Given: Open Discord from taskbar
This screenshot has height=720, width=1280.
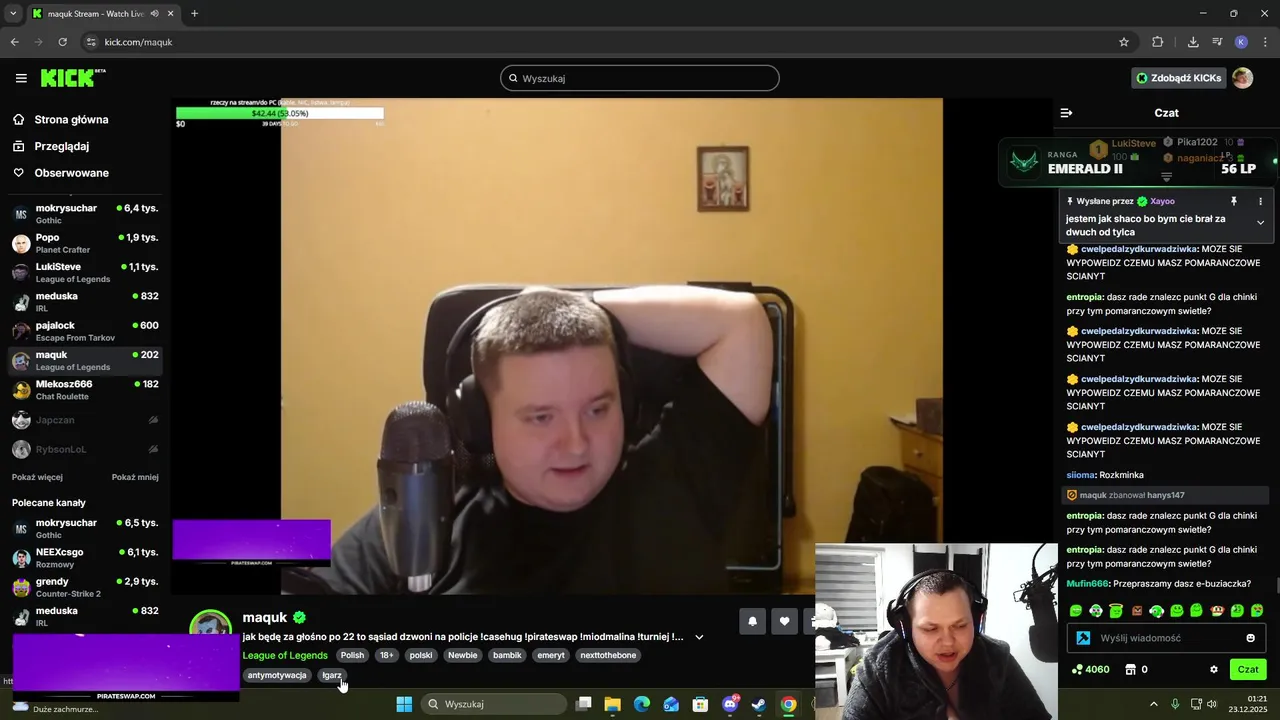Looking at the screenshot, I should pos(730,704).
